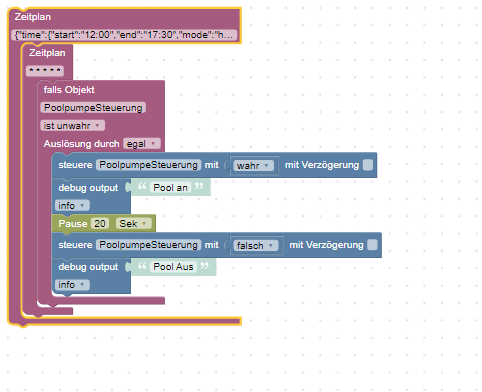This screenshot has width=482, height=392.
Task: Edit the 'Pool an' text string
Action: click(170, 188)
